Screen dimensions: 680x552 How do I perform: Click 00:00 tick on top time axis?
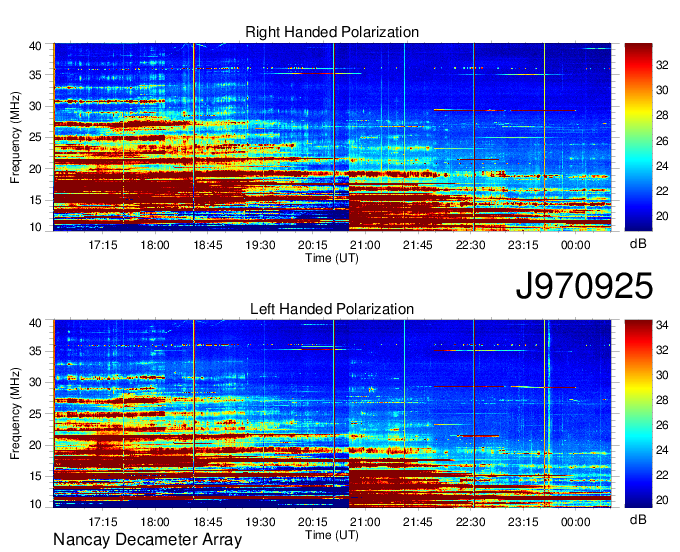[x=575, y=245]
